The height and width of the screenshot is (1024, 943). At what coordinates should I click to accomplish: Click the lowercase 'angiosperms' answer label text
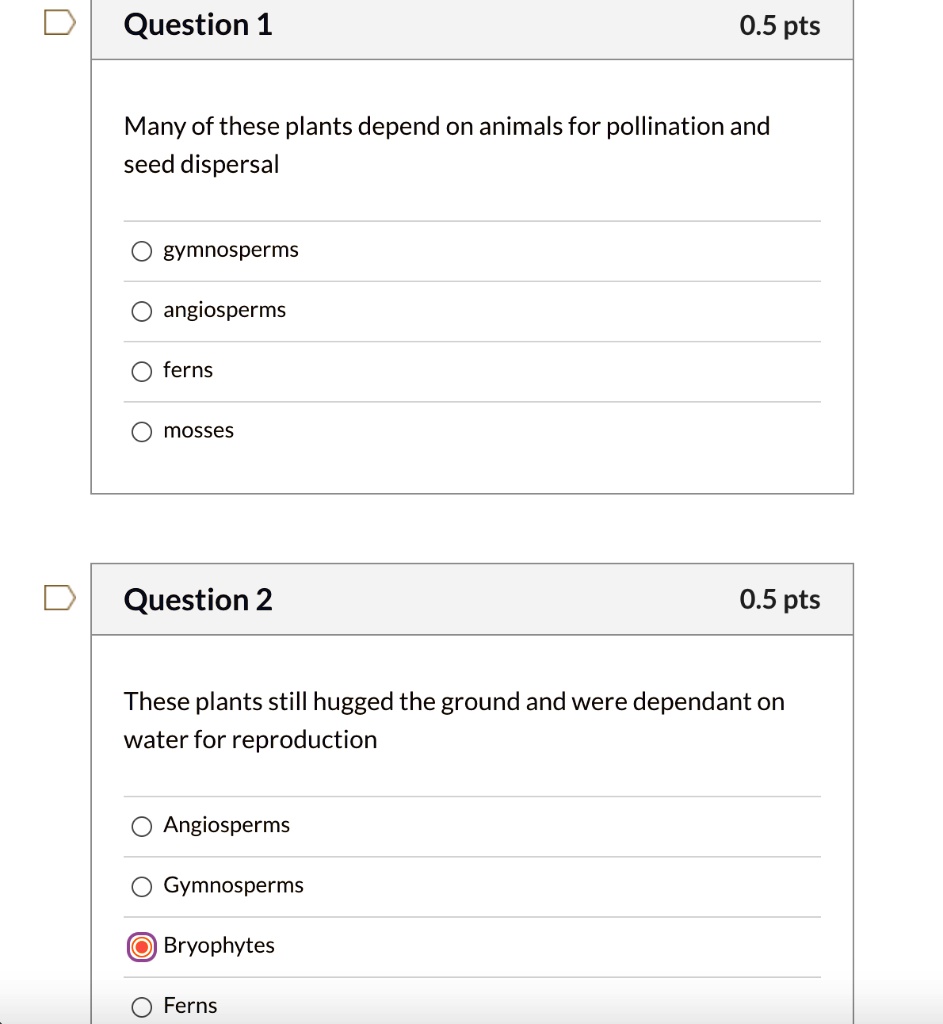click(x=225, y=310)
